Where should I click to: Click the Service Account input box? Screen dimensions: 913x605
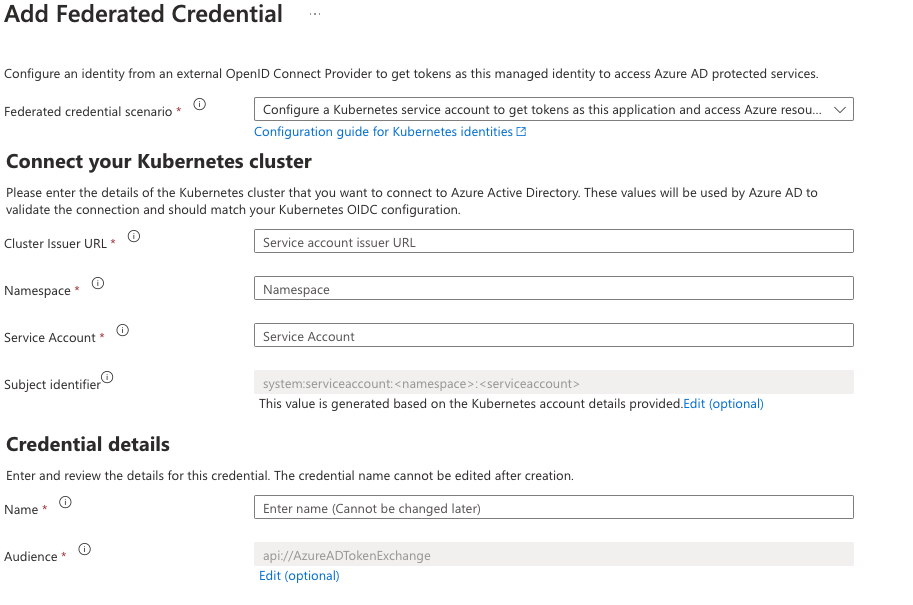pyautogui.click(x=553, y=335)
